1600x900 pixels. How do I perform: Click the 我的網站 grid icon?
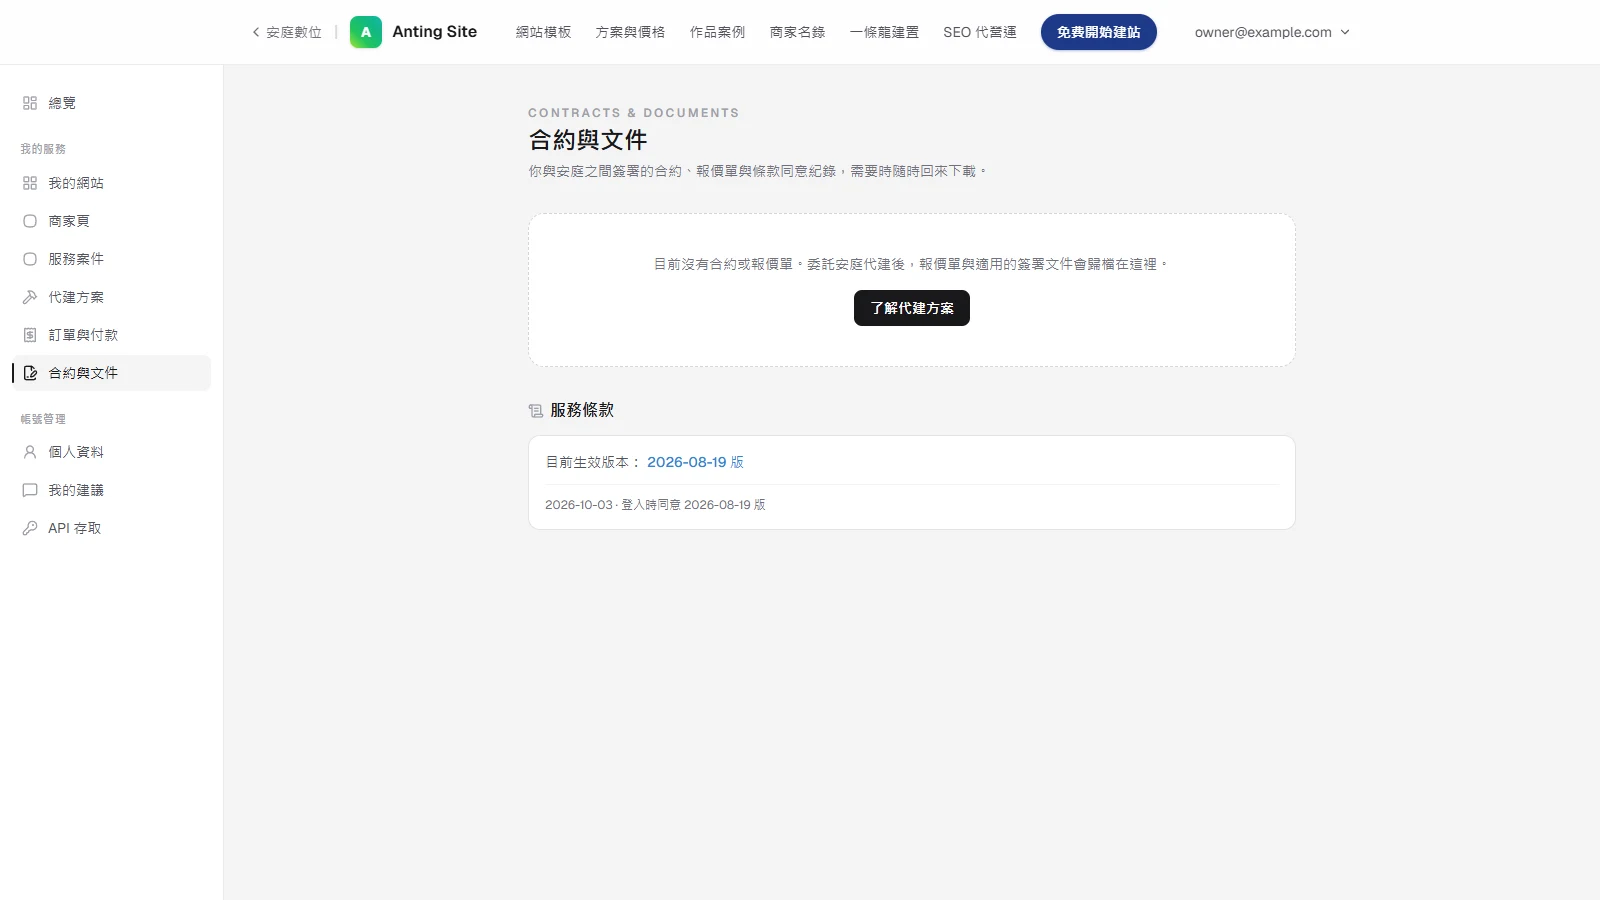click(x=30, y=183)
